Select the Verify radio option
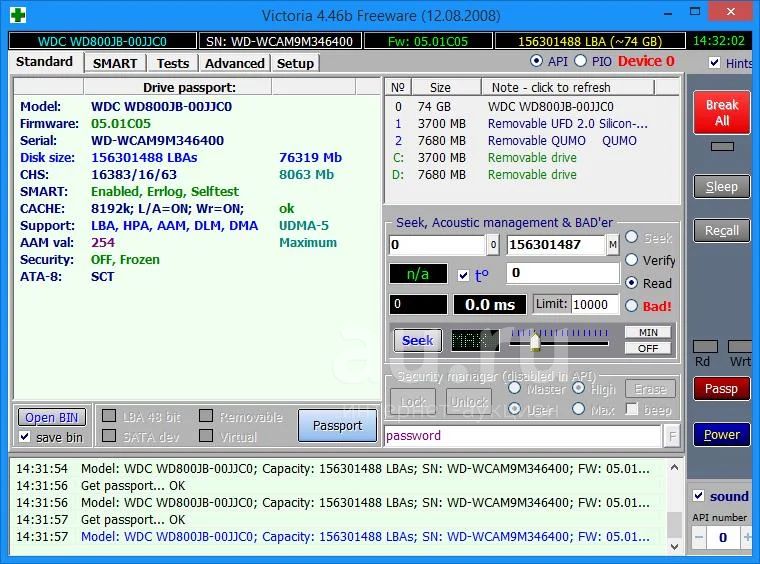Image resolution: width=760 pixels, height=564 pixels. 631,260
